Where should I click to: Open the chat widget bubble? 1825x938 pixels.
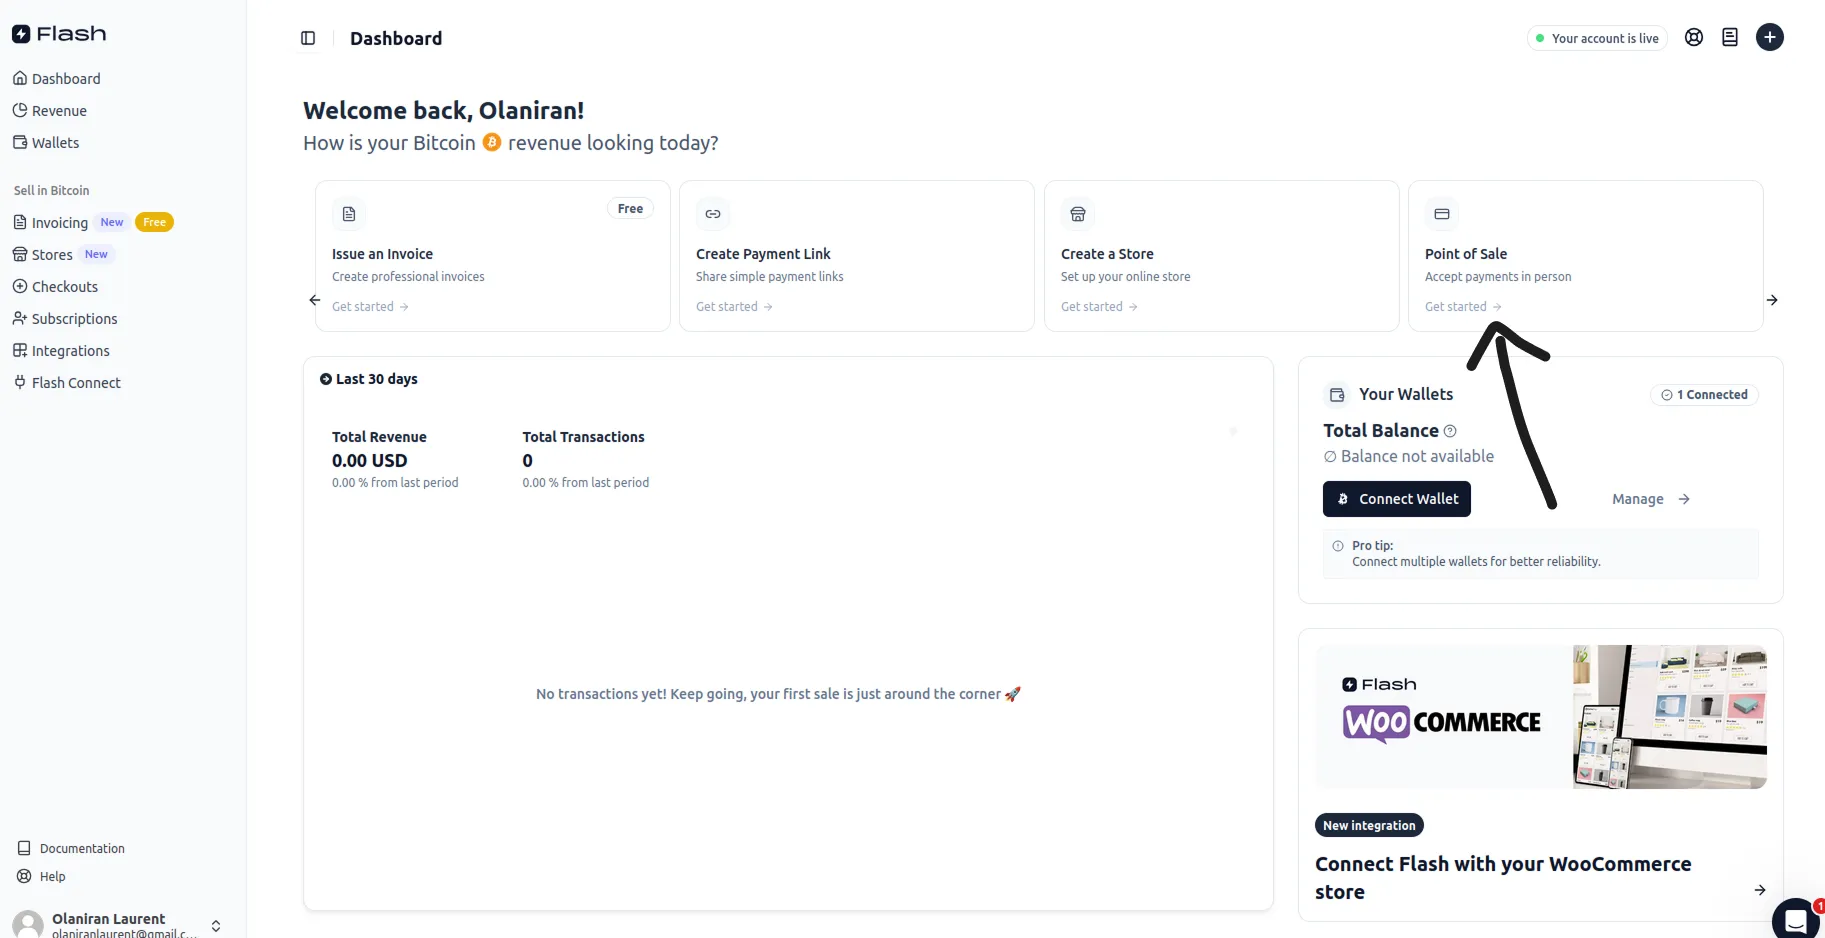point(1796,918)
